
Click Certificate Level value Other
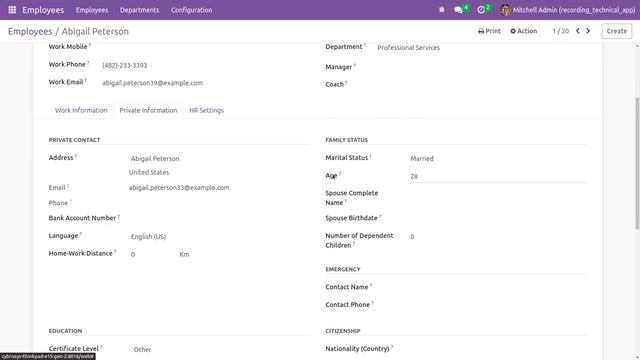[x=142, y=350]
